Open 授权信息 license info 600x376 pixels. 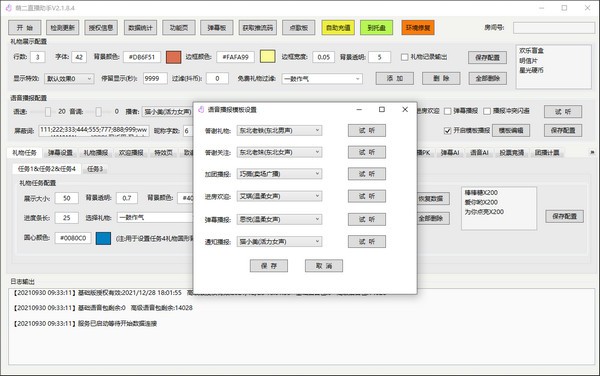click(101, 28)
